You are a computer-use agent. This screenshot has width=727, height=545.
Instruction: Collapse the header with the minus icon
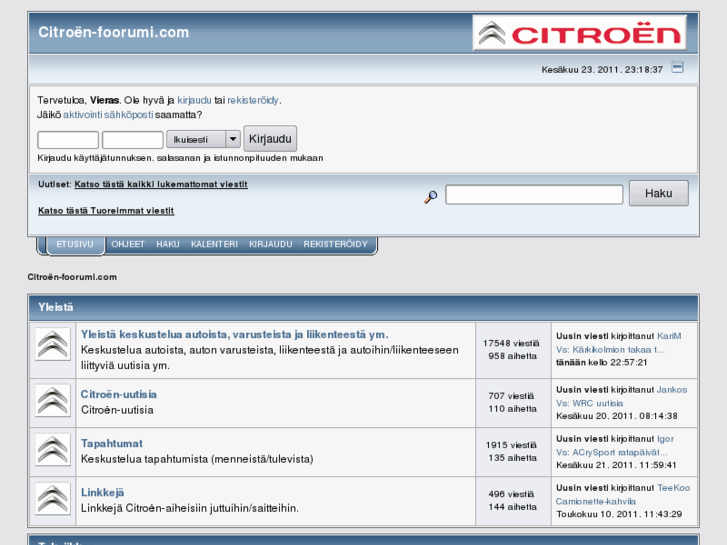(677, 68)
